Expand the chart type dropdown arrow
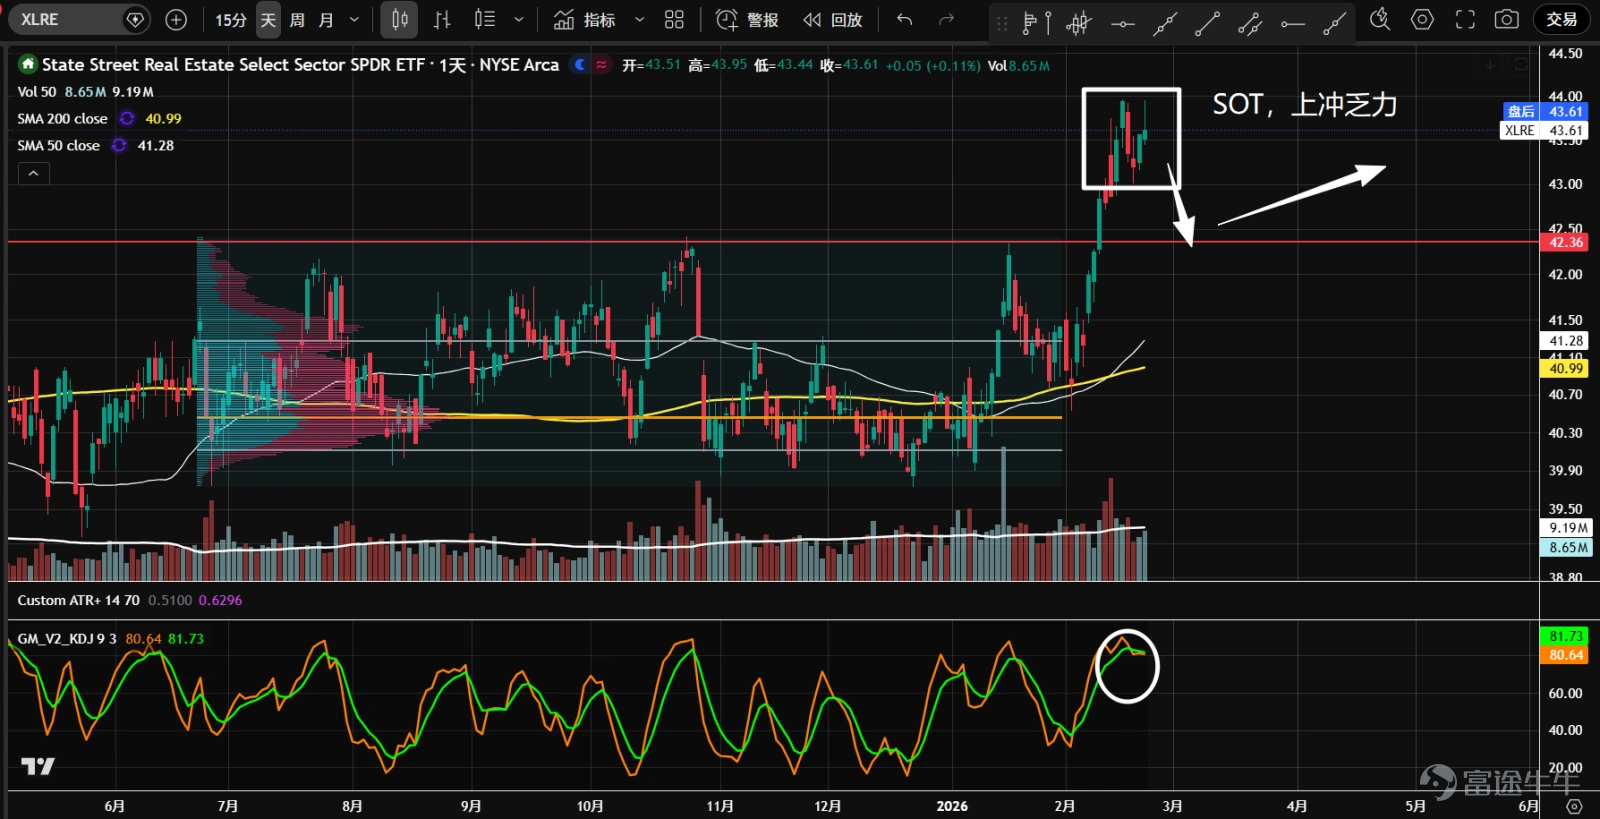 coord(518,20)
